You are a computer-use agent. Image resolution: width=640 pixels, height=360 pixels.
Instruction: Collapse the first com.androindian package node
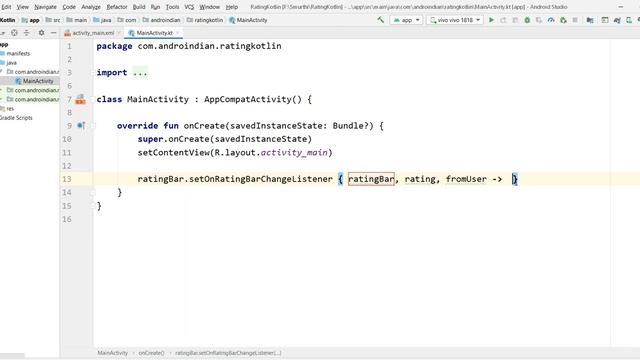pyautogui.click(x=2, y=72)
